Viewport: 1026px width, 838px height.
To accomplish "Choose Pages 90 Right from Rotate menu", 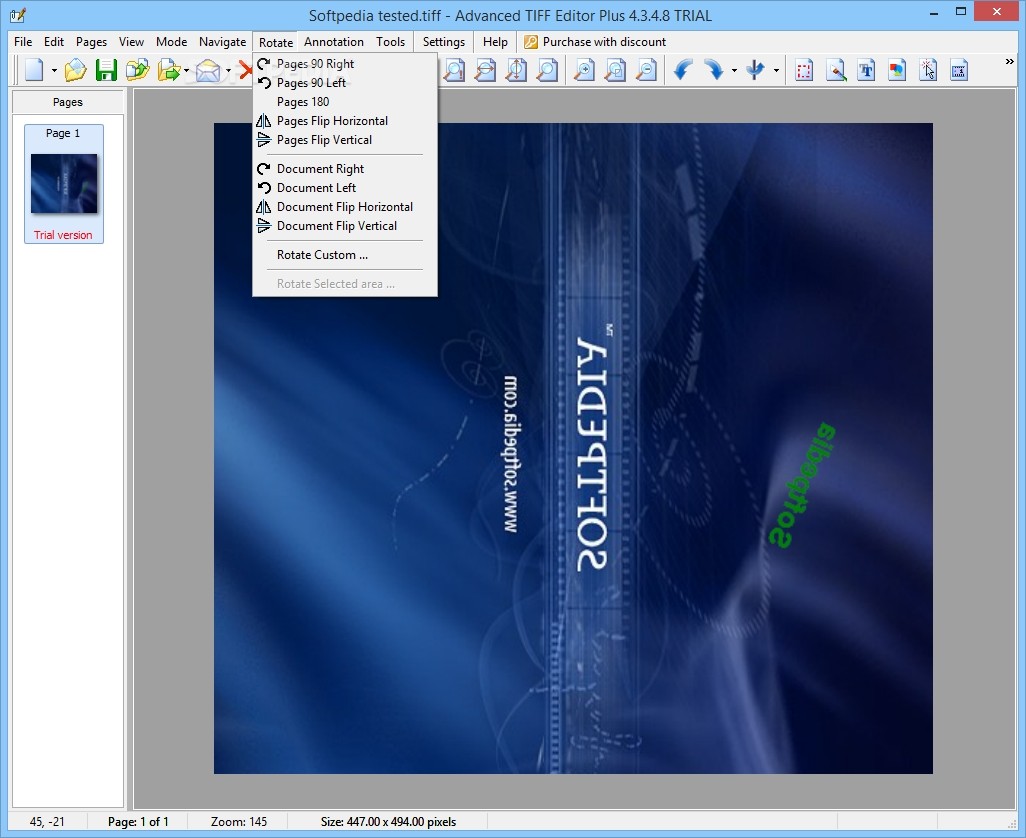I will click(x=315, y=64).
